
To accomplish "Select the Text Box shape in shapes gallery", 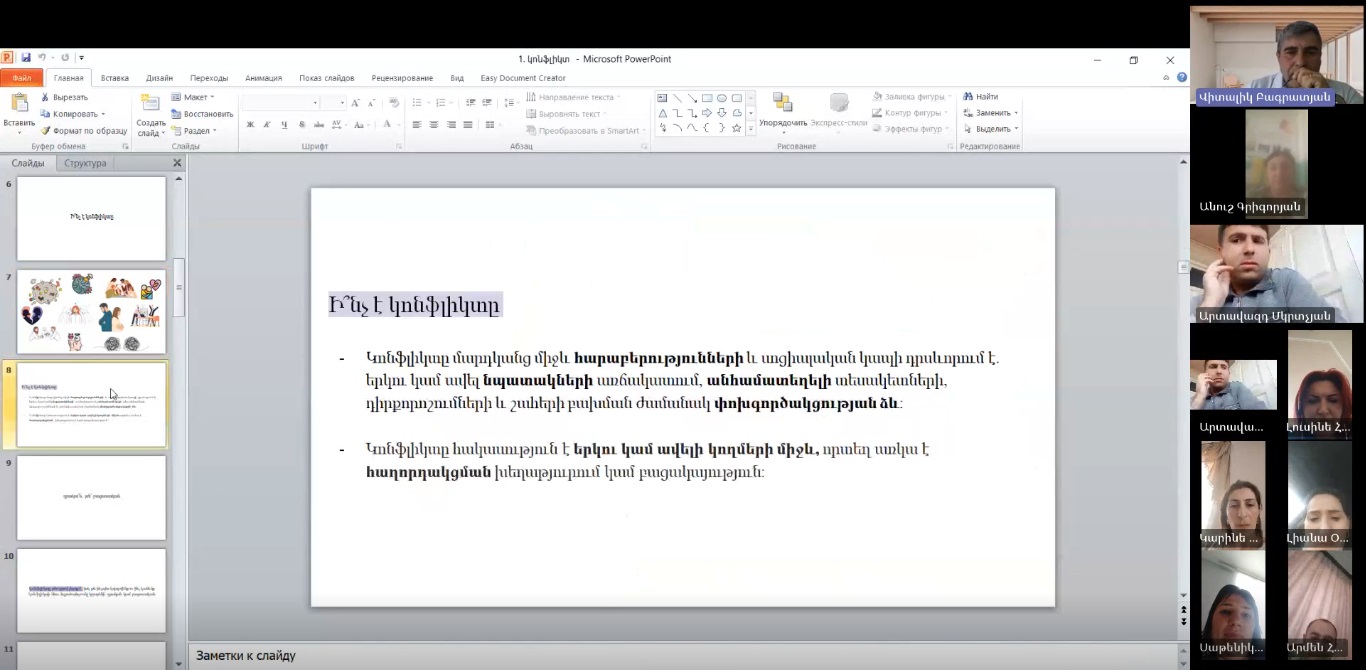I will [x=662, y=98].
